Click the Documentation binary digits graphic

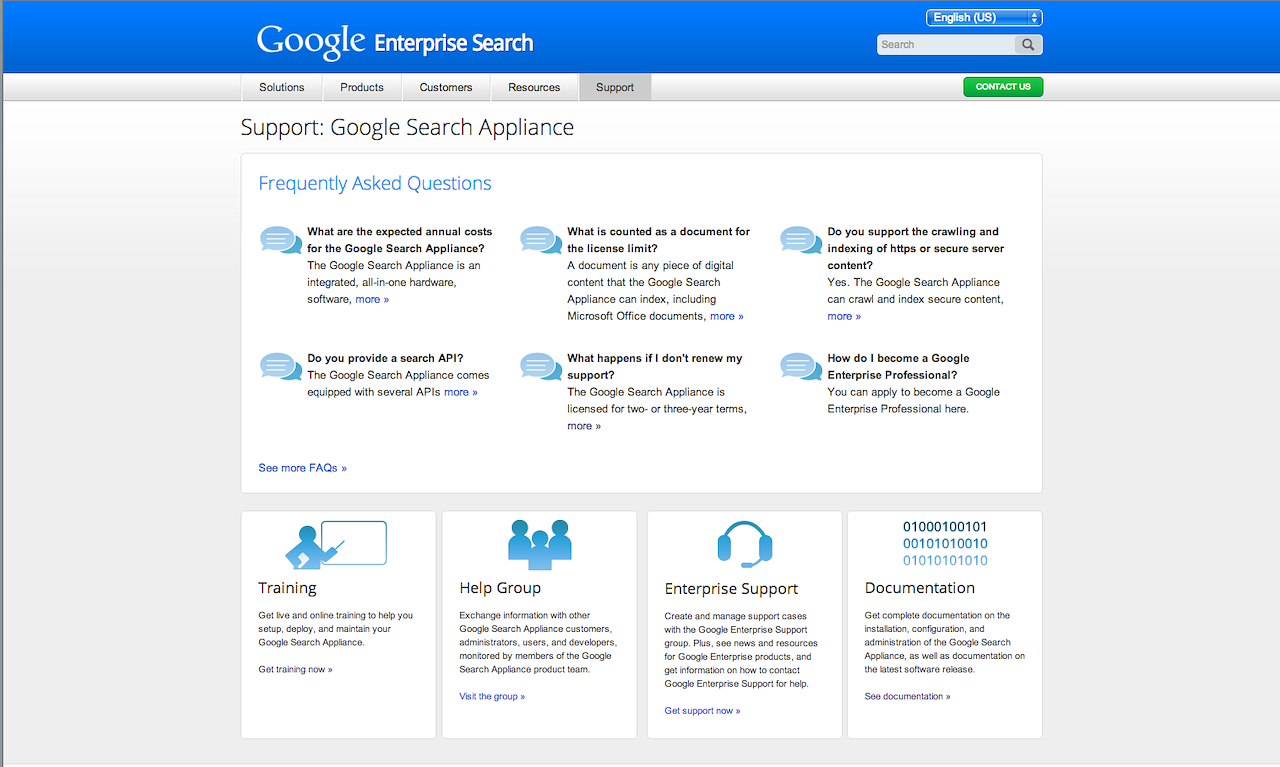click(x=945, y=544)
